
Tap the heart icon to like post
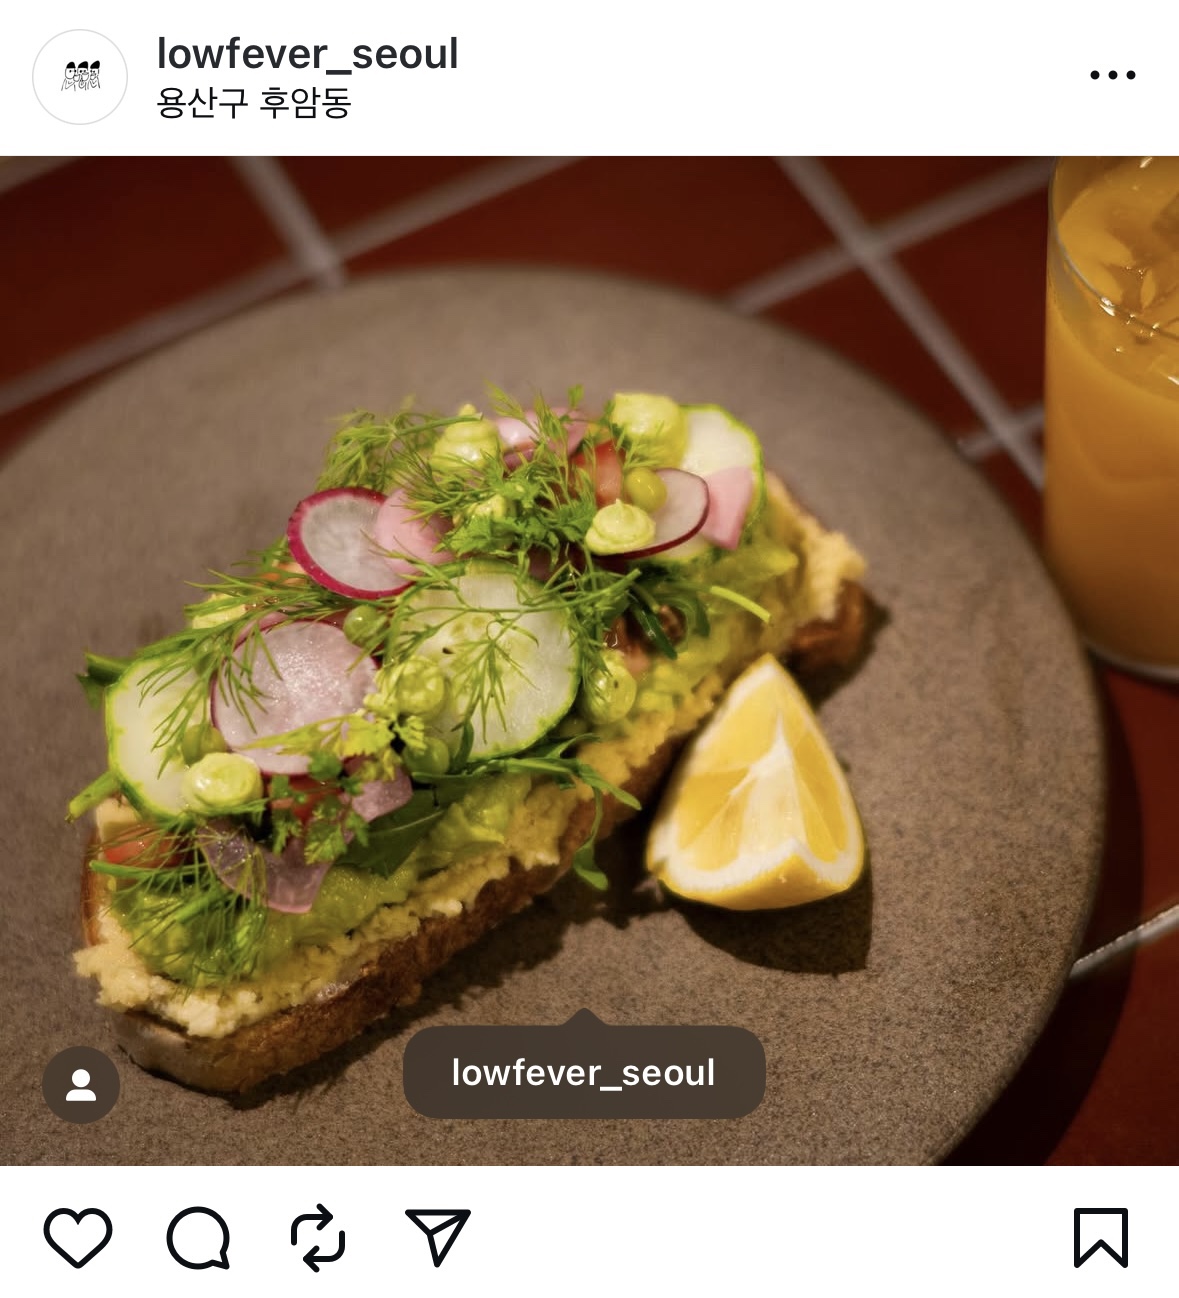tap(78, 1238)
